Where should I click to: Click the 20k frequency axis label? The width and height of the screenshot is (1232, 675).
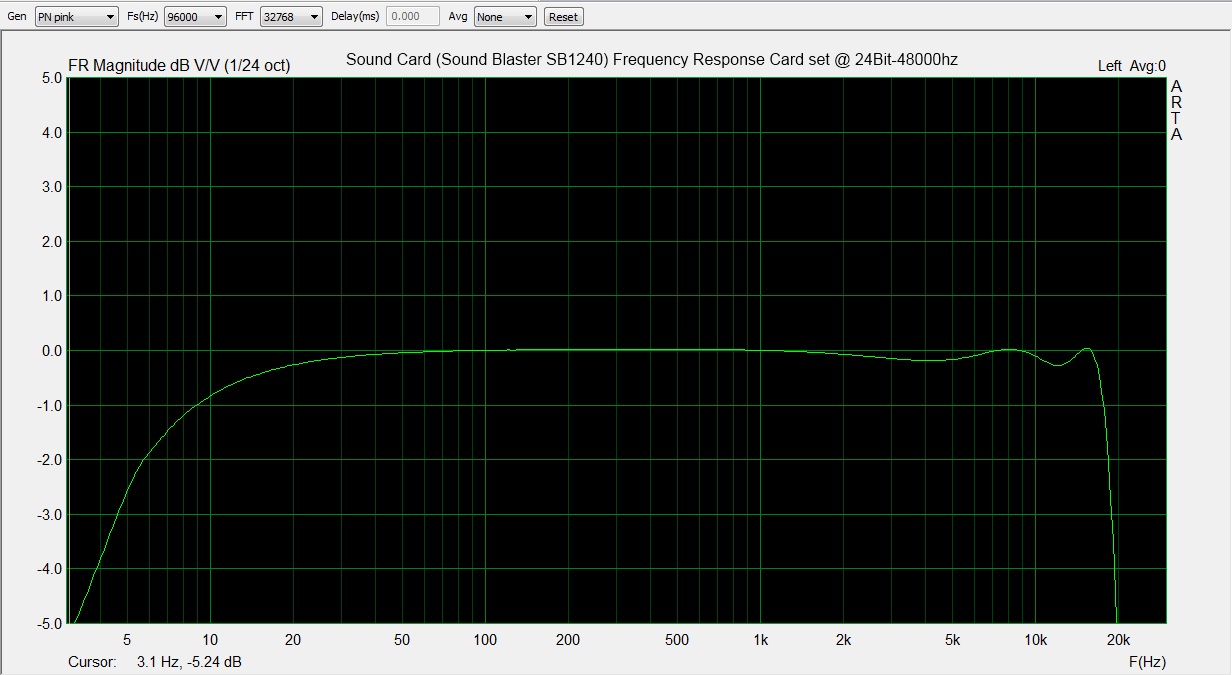coord(1118,640)
